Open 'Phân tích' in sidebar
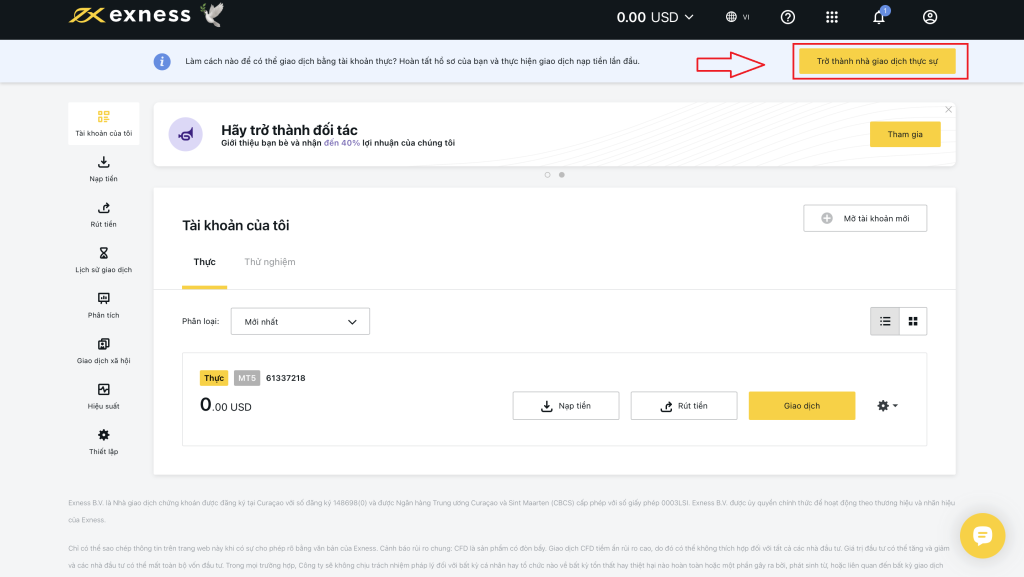 click(104, 305)
